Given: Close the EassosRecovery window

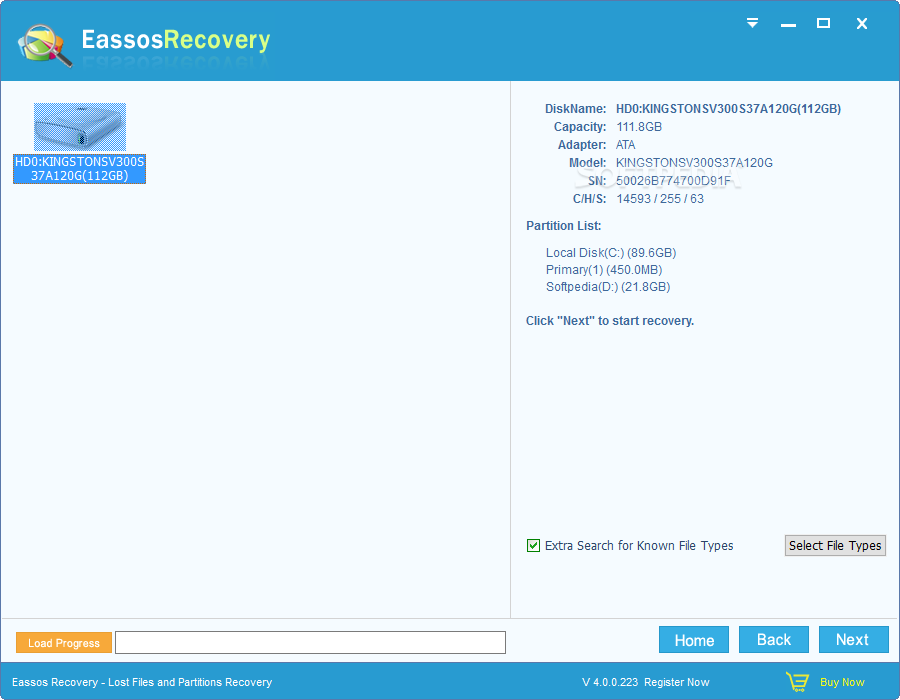Looking at the screenshot, I should point(862,24).
